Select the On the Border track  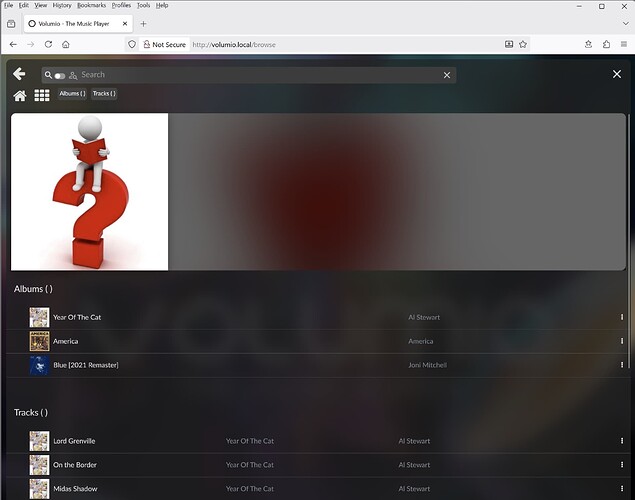tap(73, 465)
